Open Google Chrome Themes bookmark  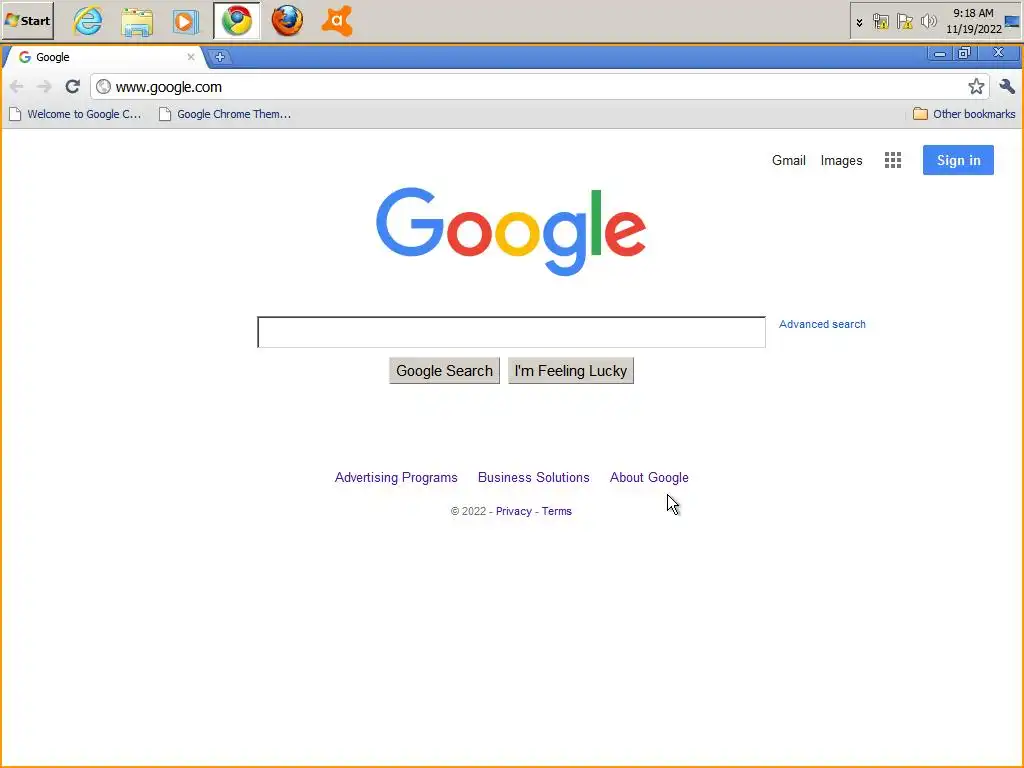click(x=225, y=114)
